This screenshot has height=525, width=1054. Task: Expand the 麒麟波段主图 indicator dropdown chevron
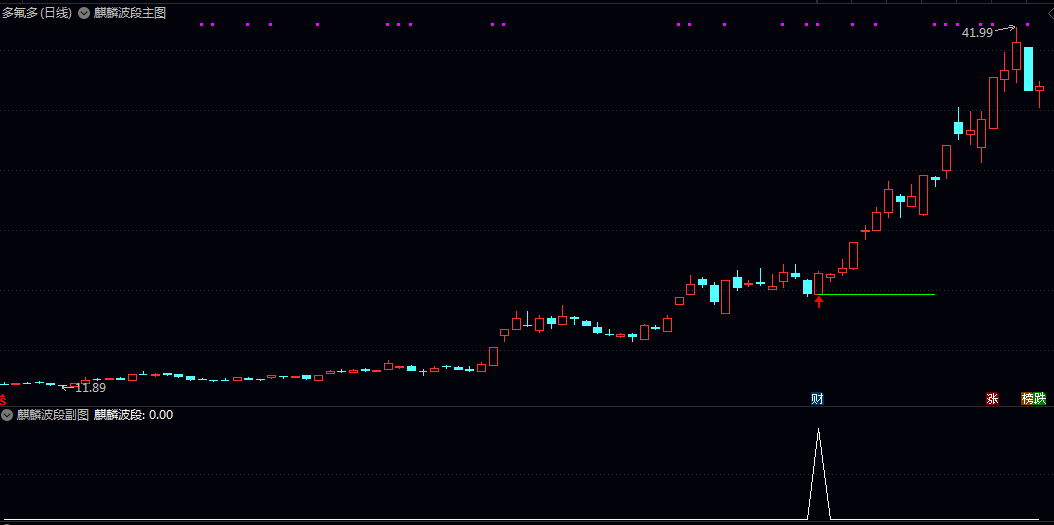84,13
